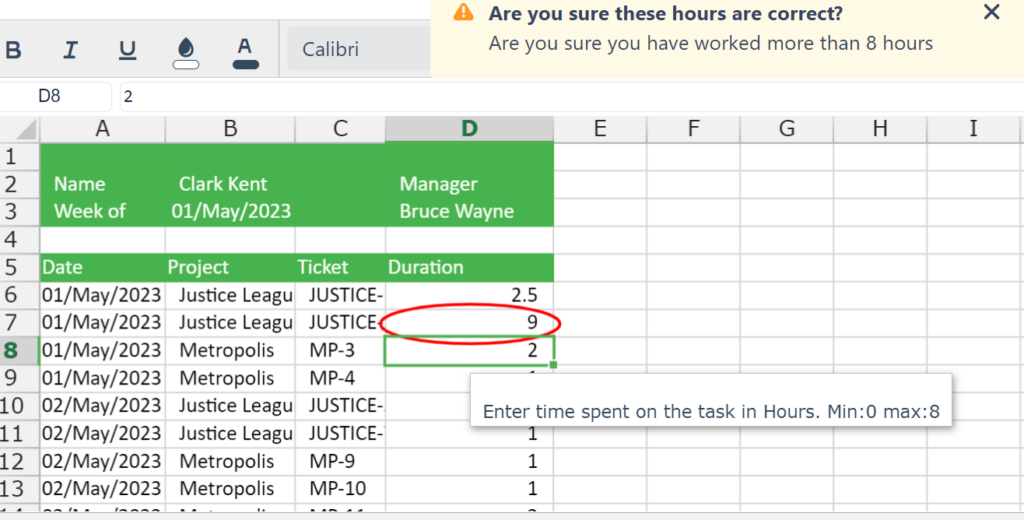Select column F header
1024x520 pixels.
694,129
